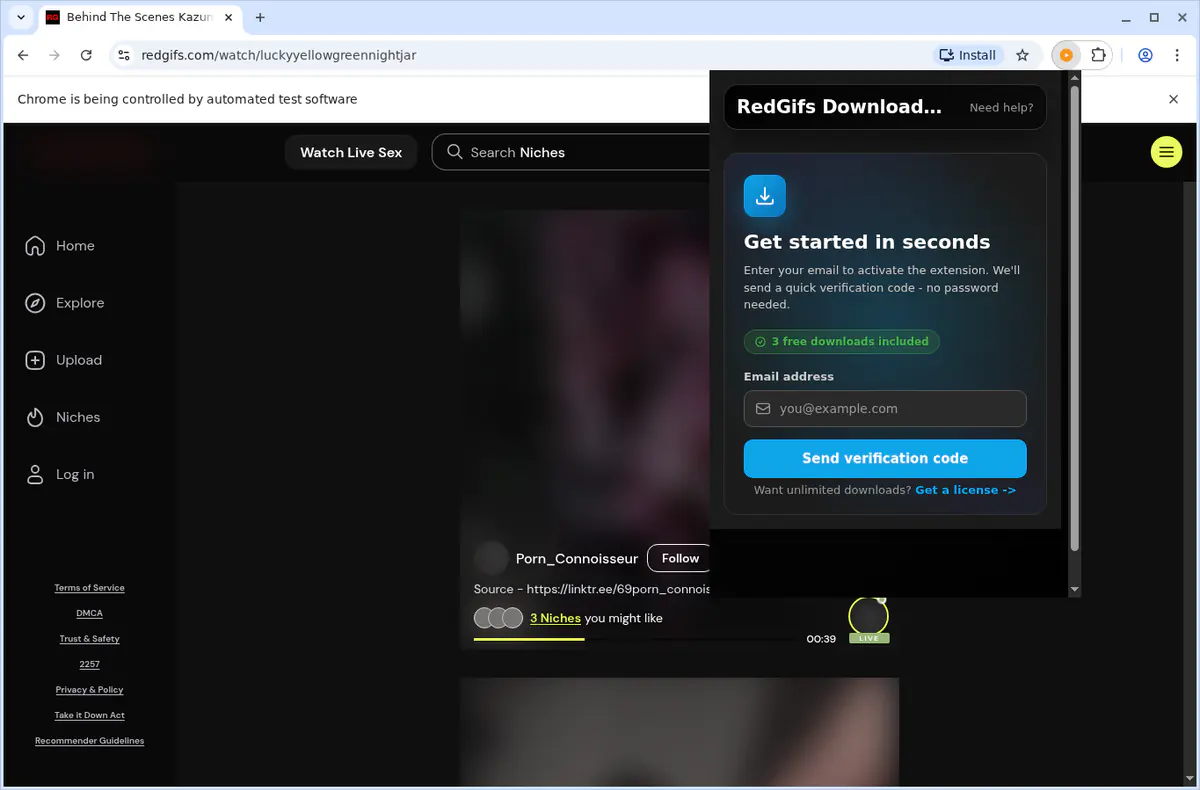Bookmark this page with the star icon
Screen dimensions: 1200x790
click(1022, 55)
